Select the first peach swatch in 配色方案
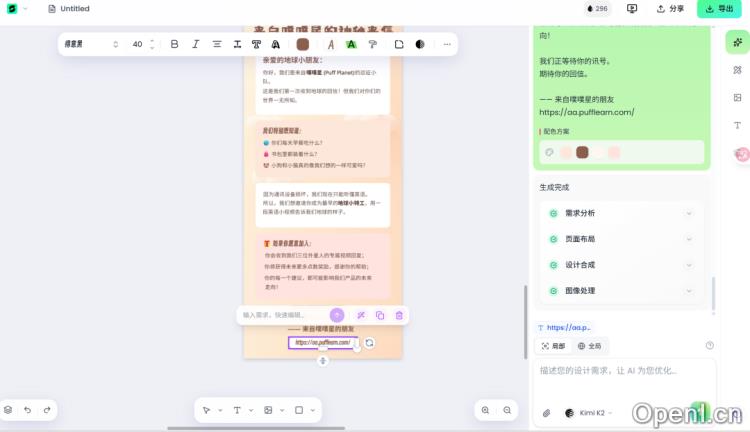 tap(566, 152)
